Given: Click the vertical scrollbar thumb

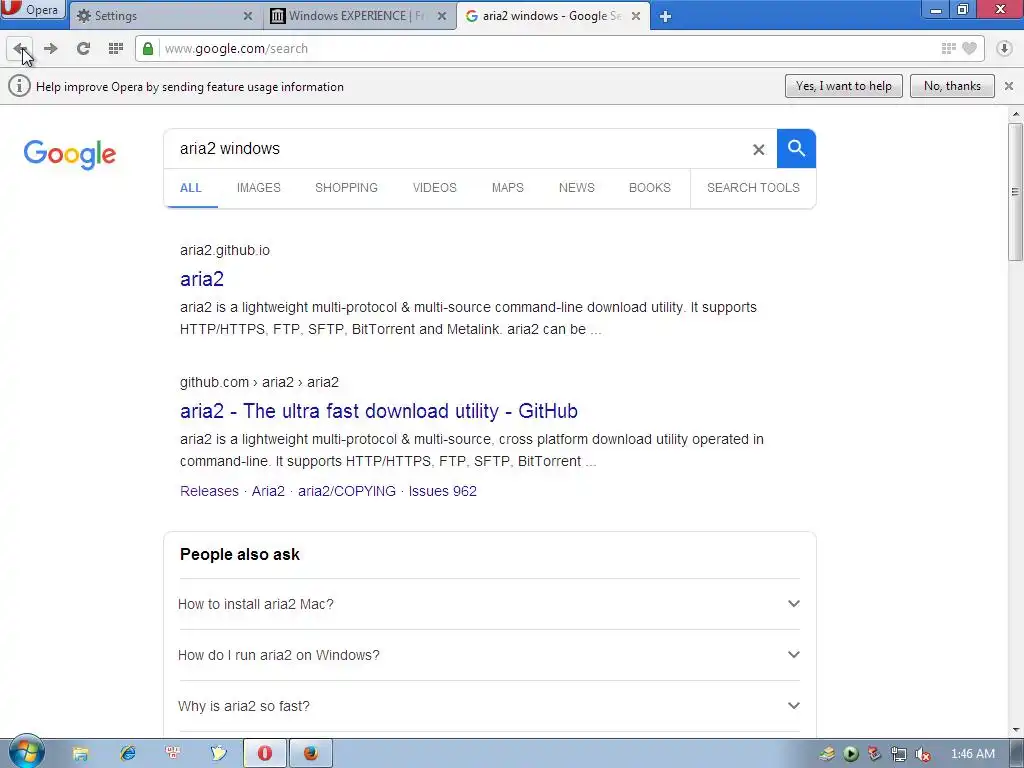Looking at the screenshot, I should tap(1015, 191).
